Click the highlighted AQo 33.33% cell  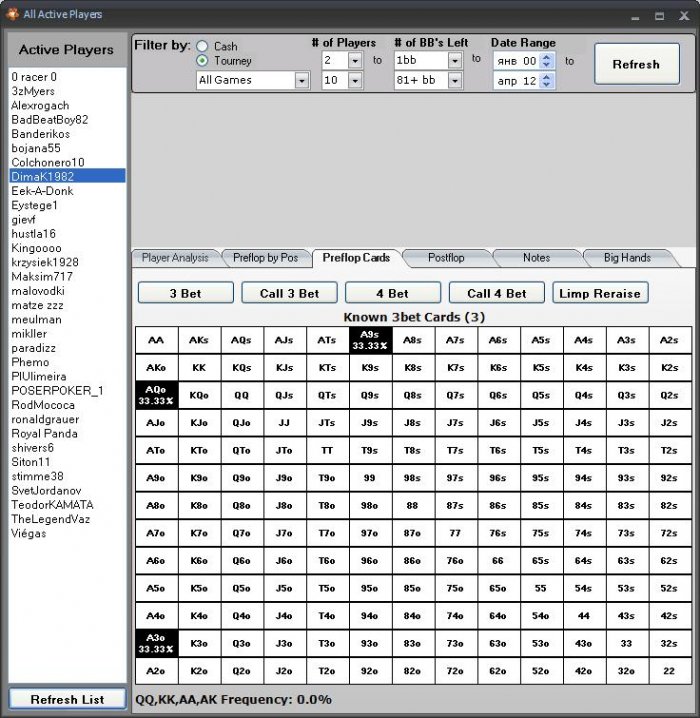(x=156, y=395)
